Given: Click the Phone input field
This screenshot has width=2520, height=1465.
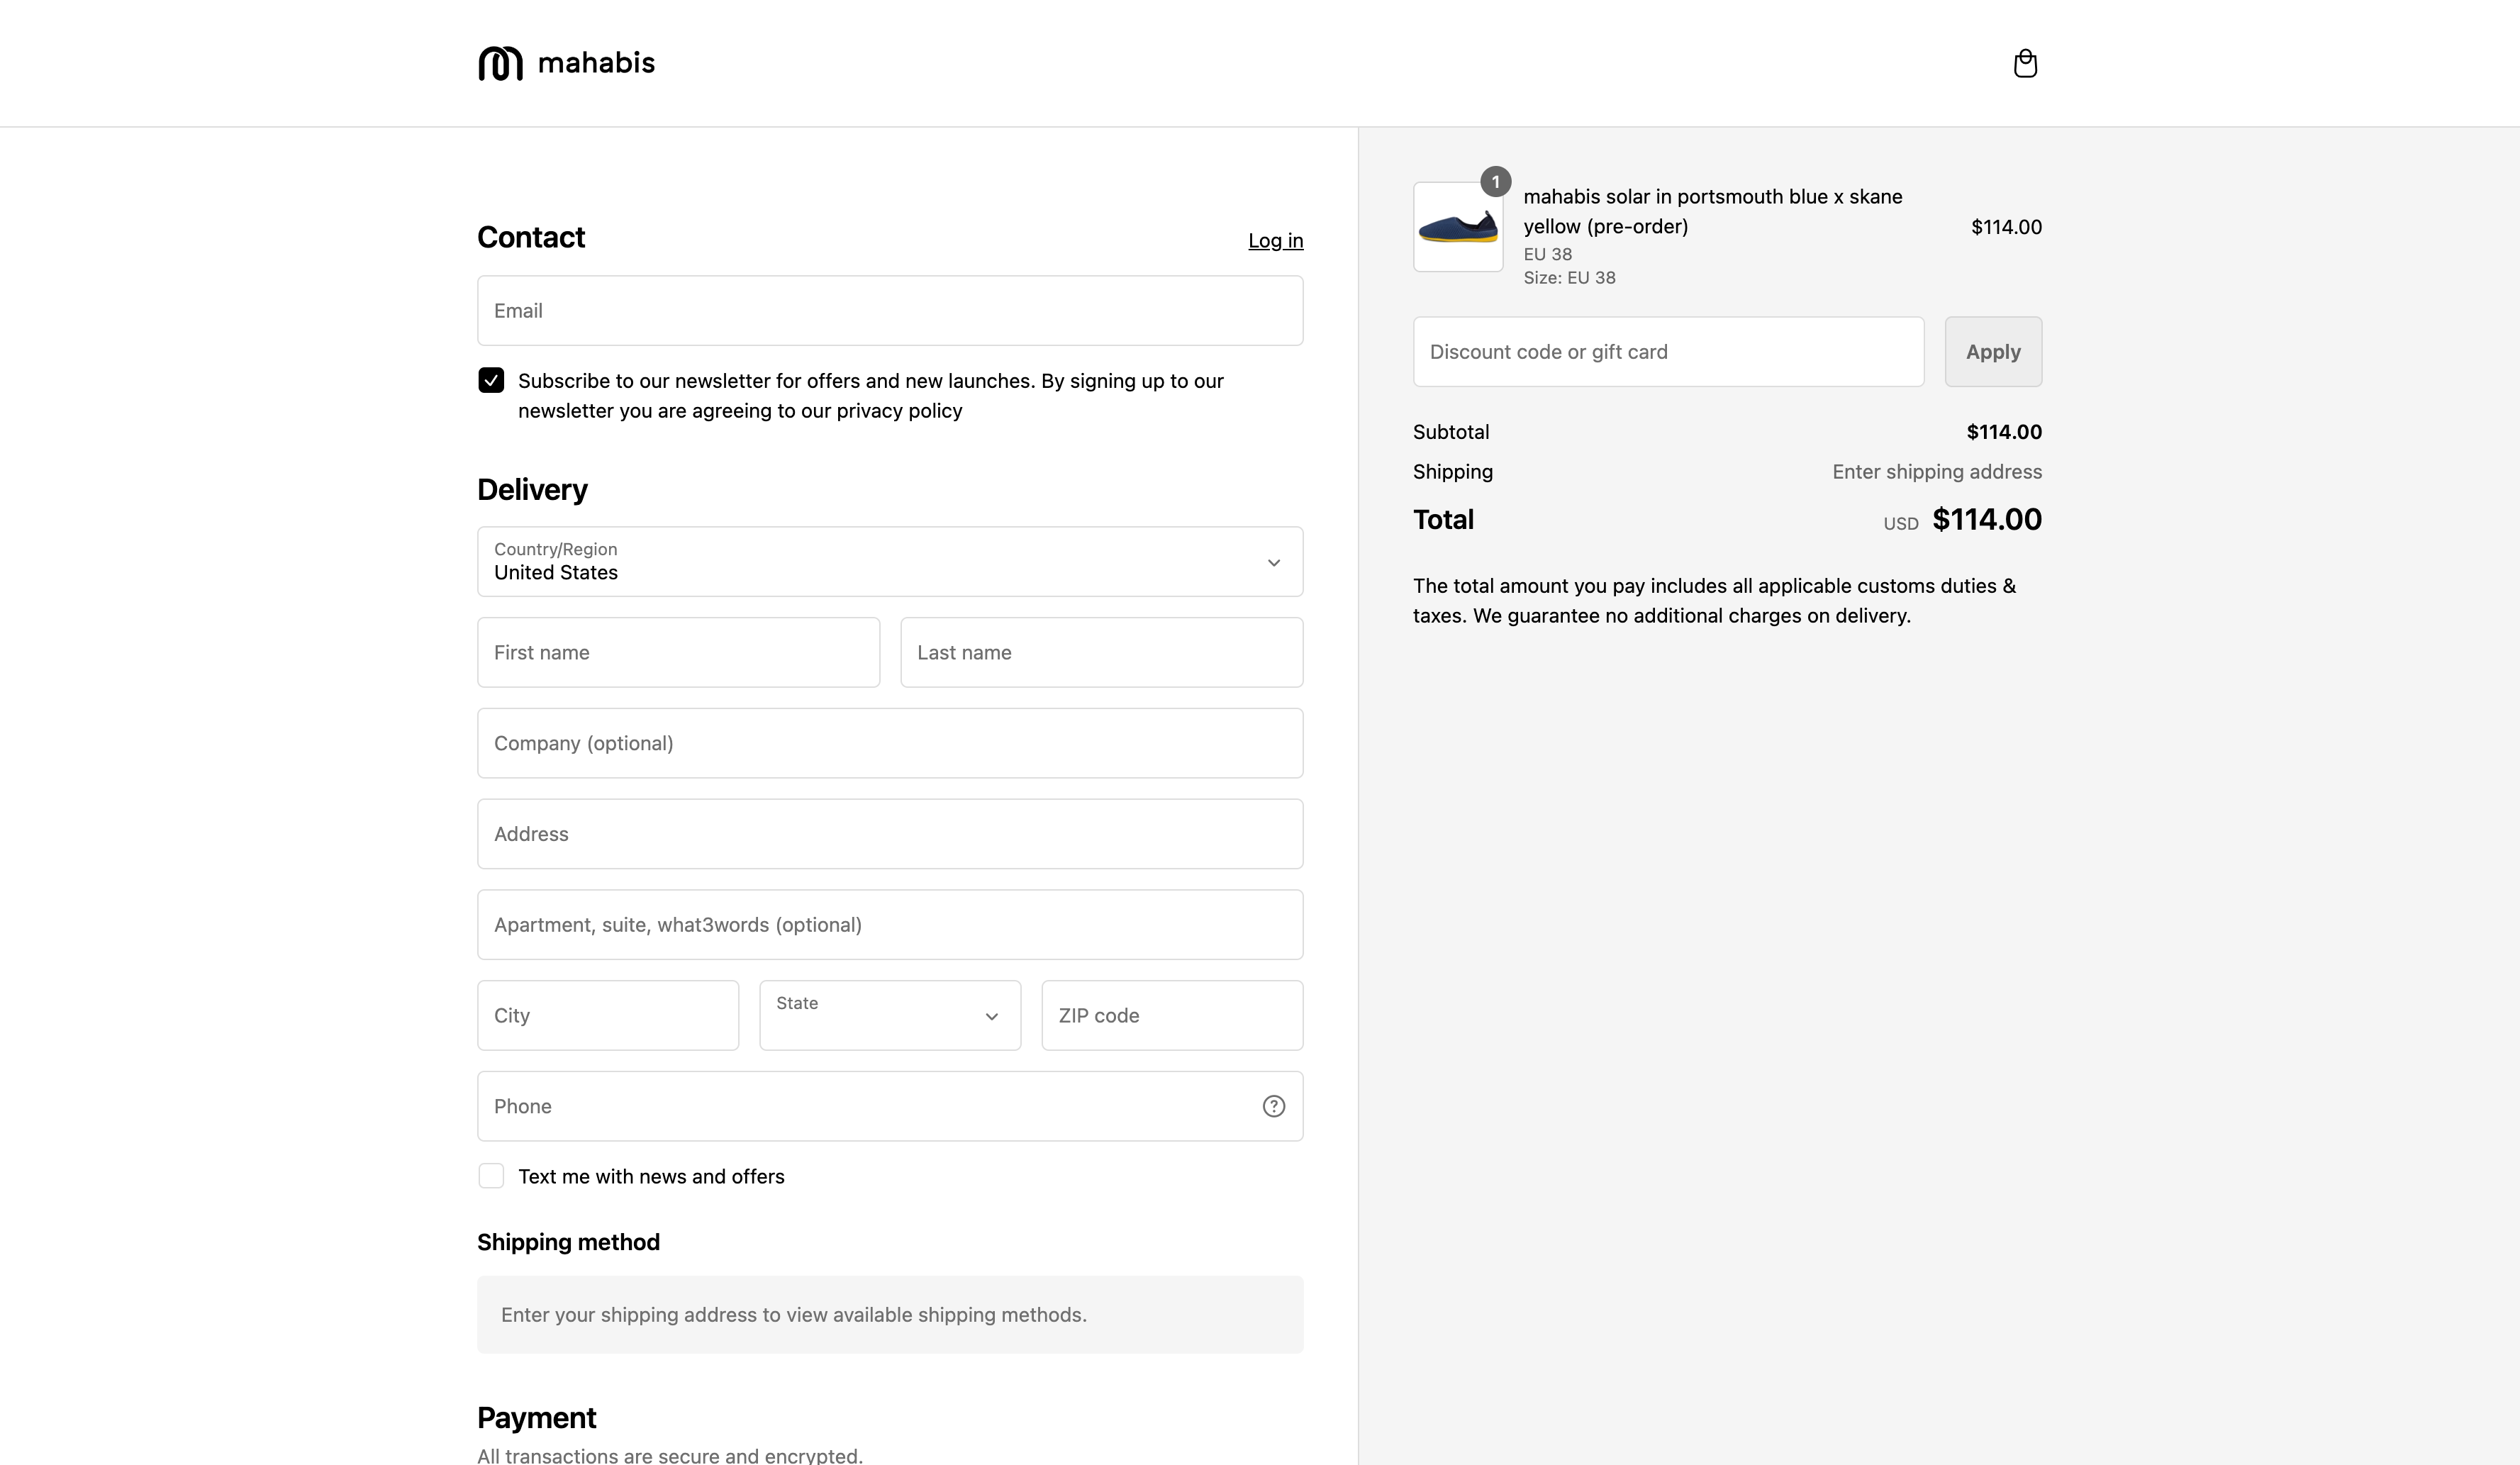Looking at the screenshot, I should (890, 1106).
